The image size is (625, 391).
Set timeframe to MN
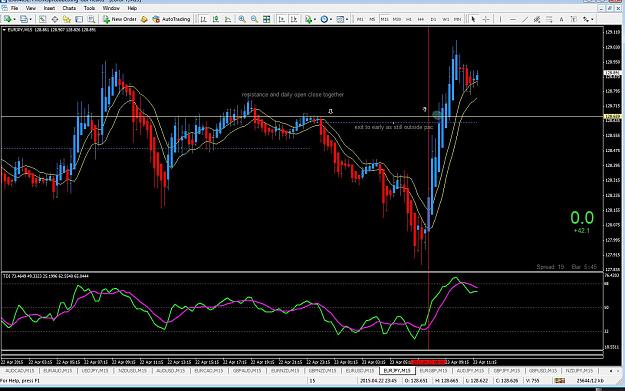coord(458,19)
